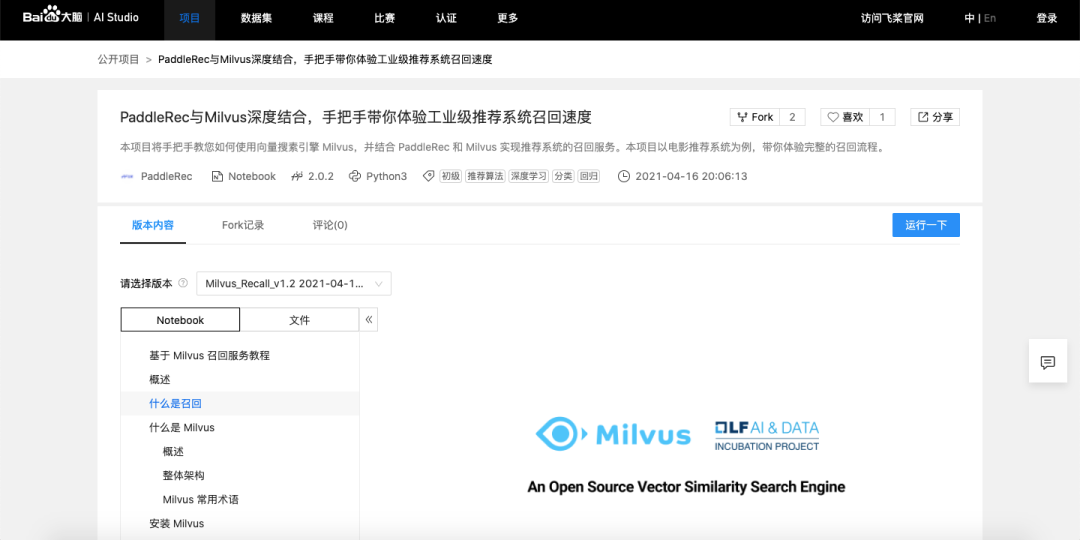Open the 项目 nav menu
The width and height of the screenshot is (1080, 540).
(189, 19)
